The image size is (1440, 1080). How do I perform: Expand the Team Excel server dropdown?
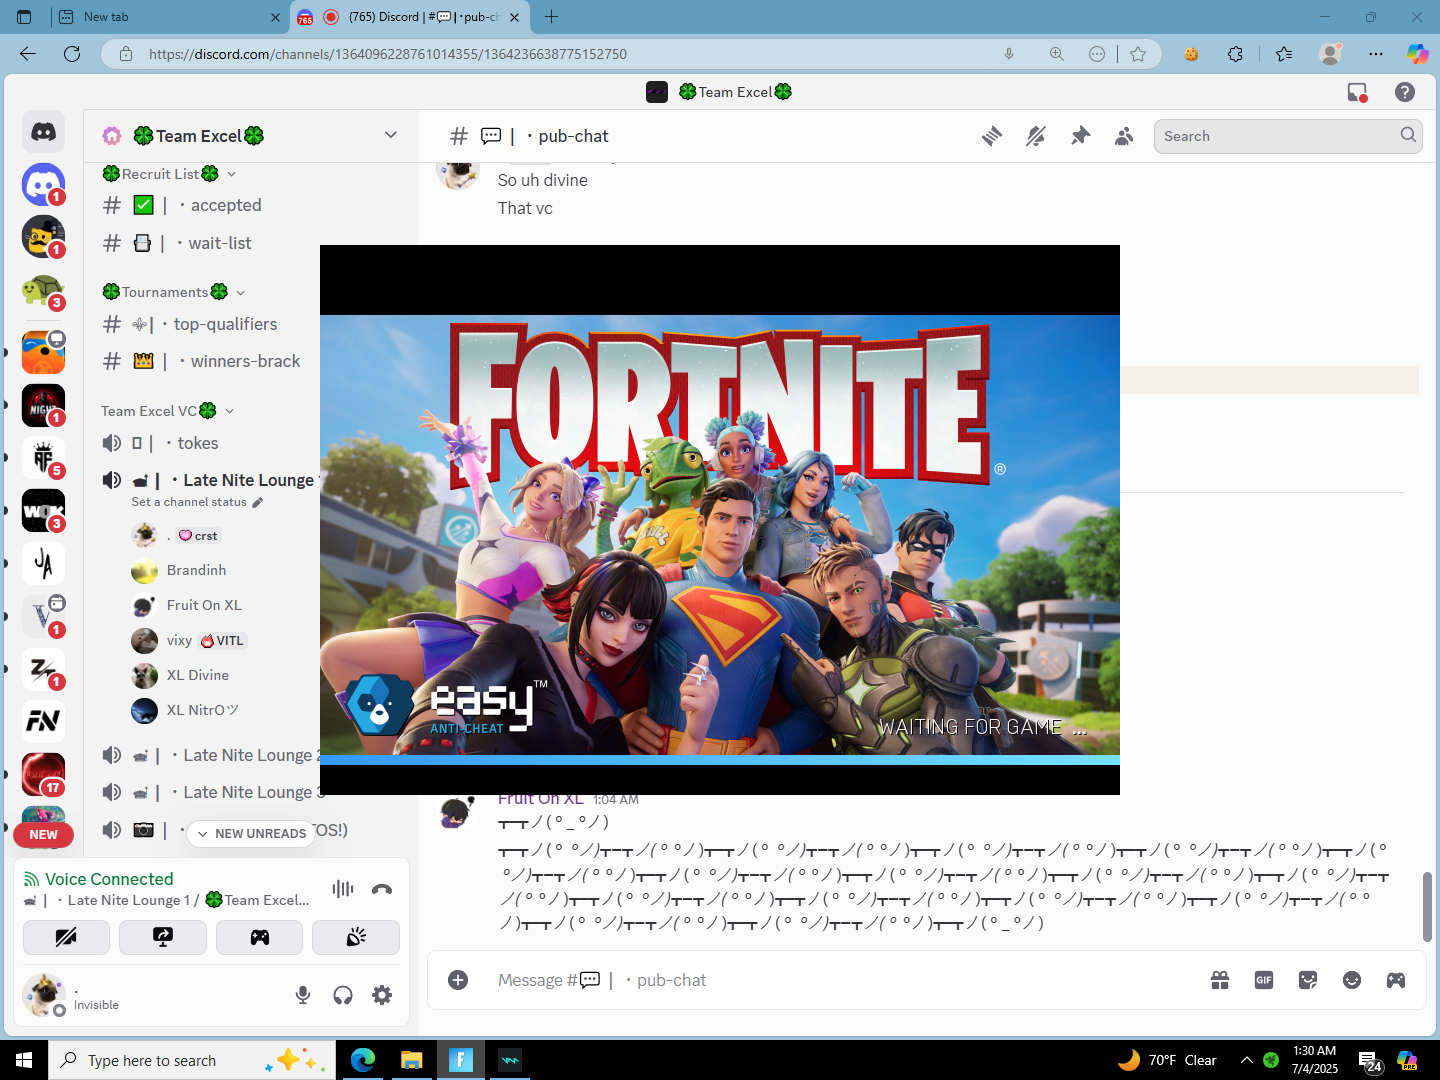391,135
